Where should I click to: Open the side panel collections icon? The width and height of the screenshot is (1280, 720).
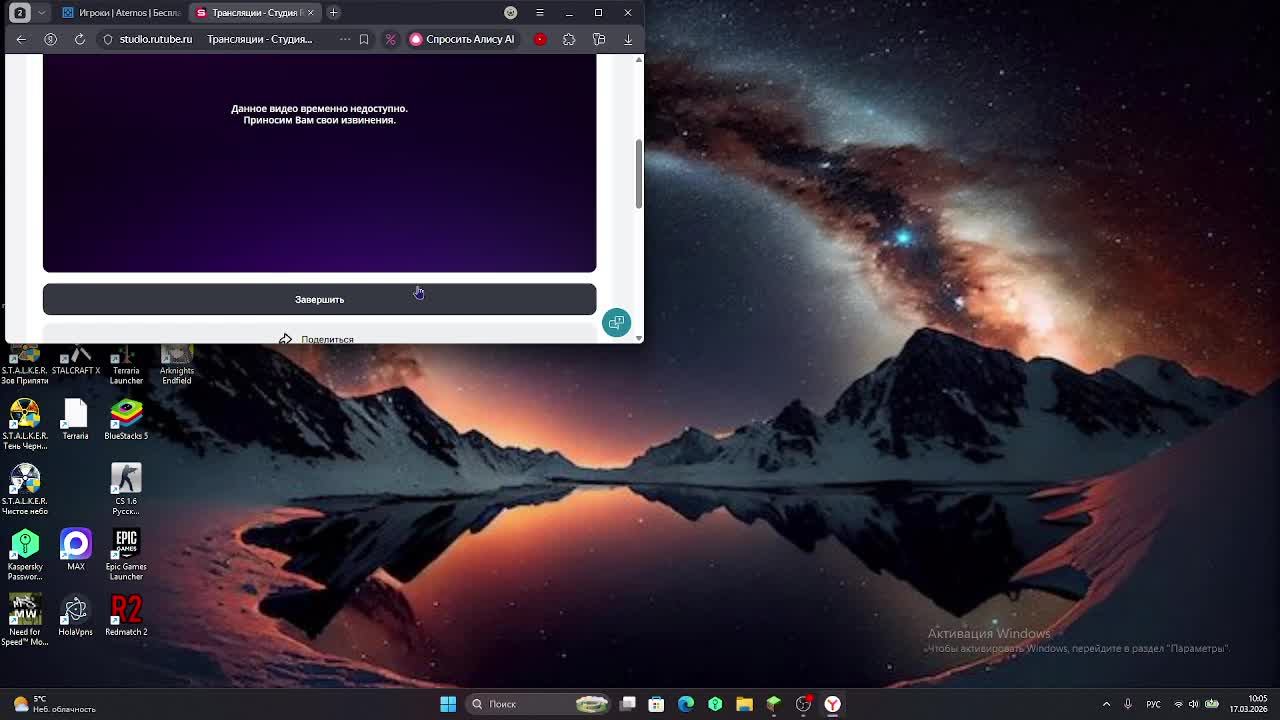tap(599, 39)
